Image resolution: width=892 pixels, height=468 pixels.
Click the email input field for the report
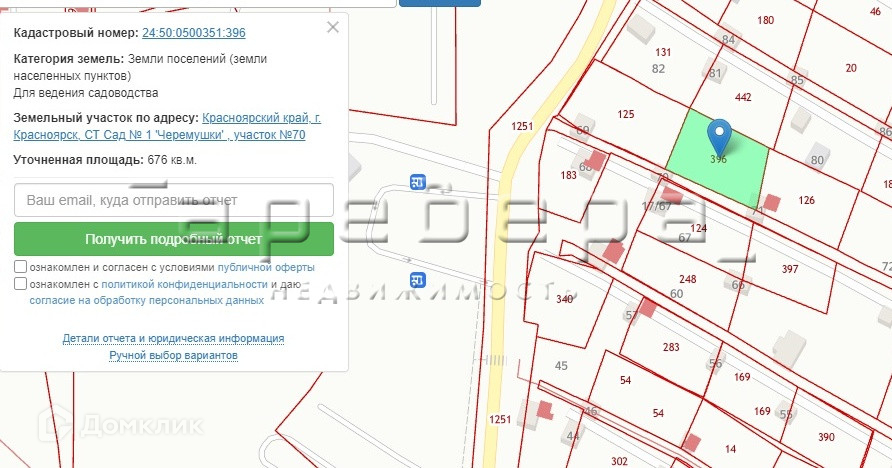[174, 200]
